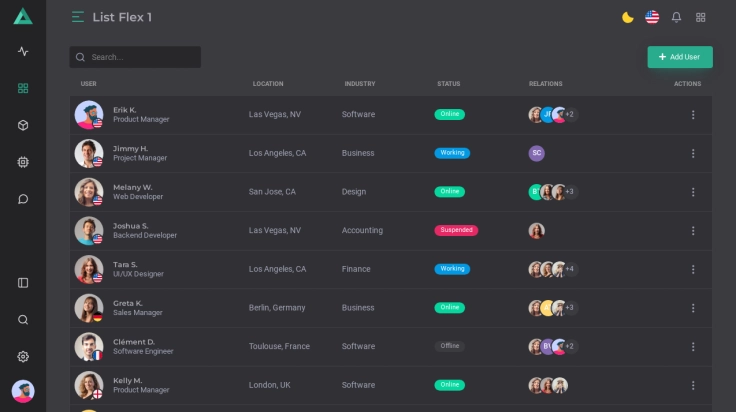This screenshot has width=736, height=412.
Task: Click the activity pulse icon in sidebar
Action: (23, 51)
